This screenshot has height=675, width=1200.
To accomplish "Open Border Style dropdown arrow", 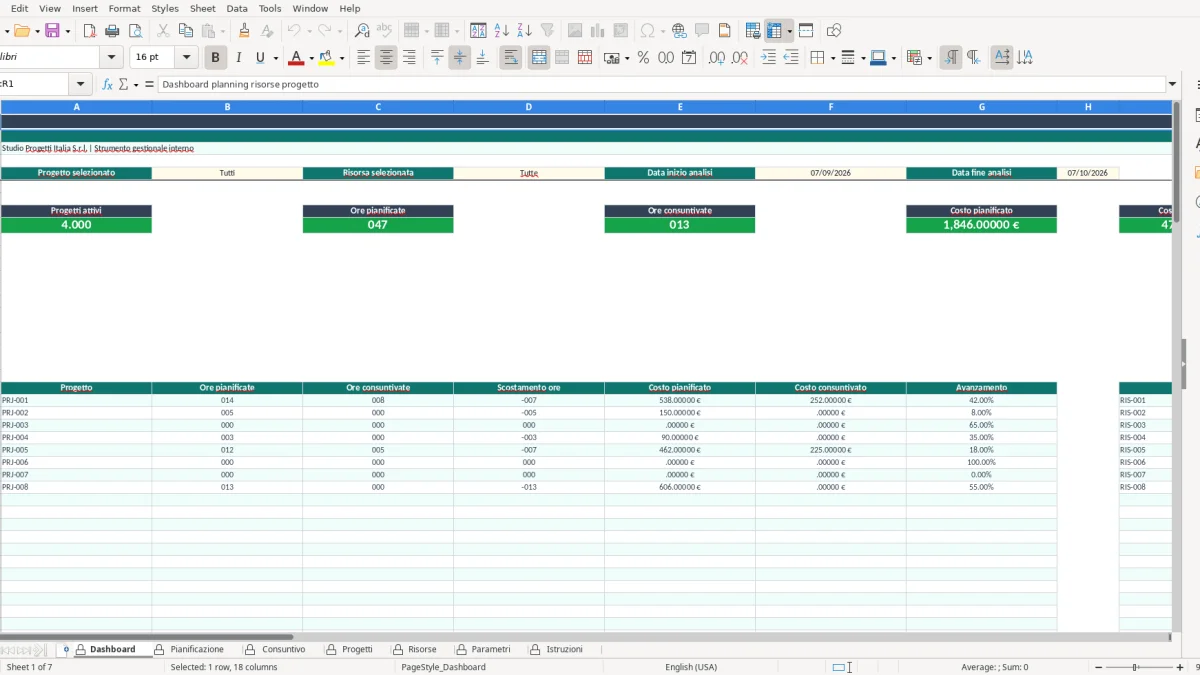I will (863, 58).
